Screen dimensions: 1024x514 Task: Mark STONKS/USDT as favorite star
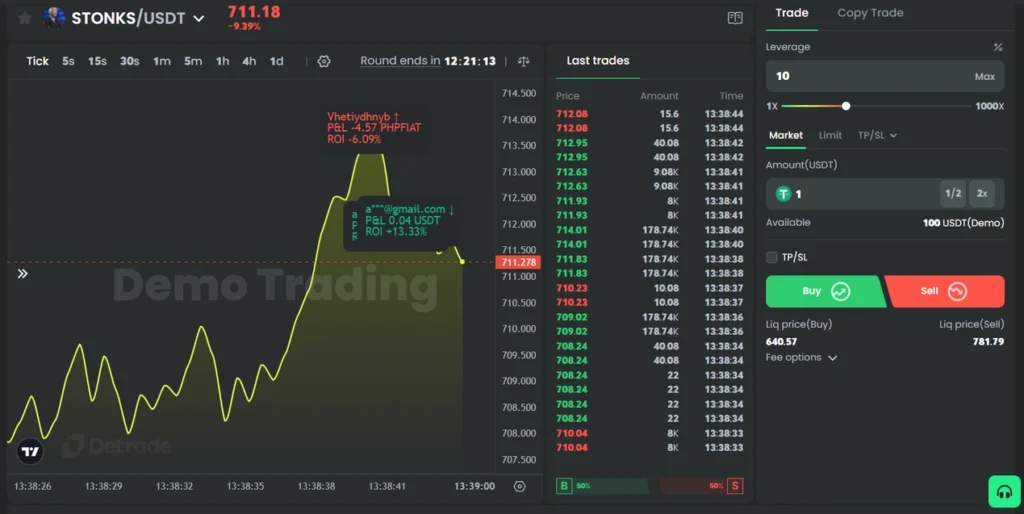click(25, 18)
